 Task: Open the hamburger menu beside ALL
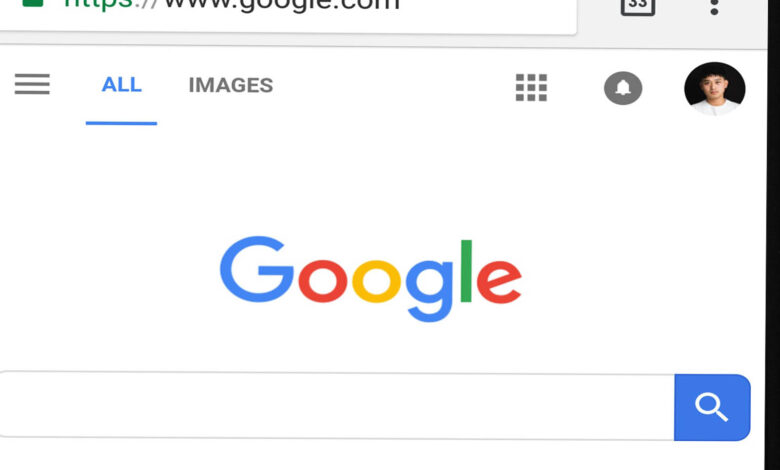[32, 84]
